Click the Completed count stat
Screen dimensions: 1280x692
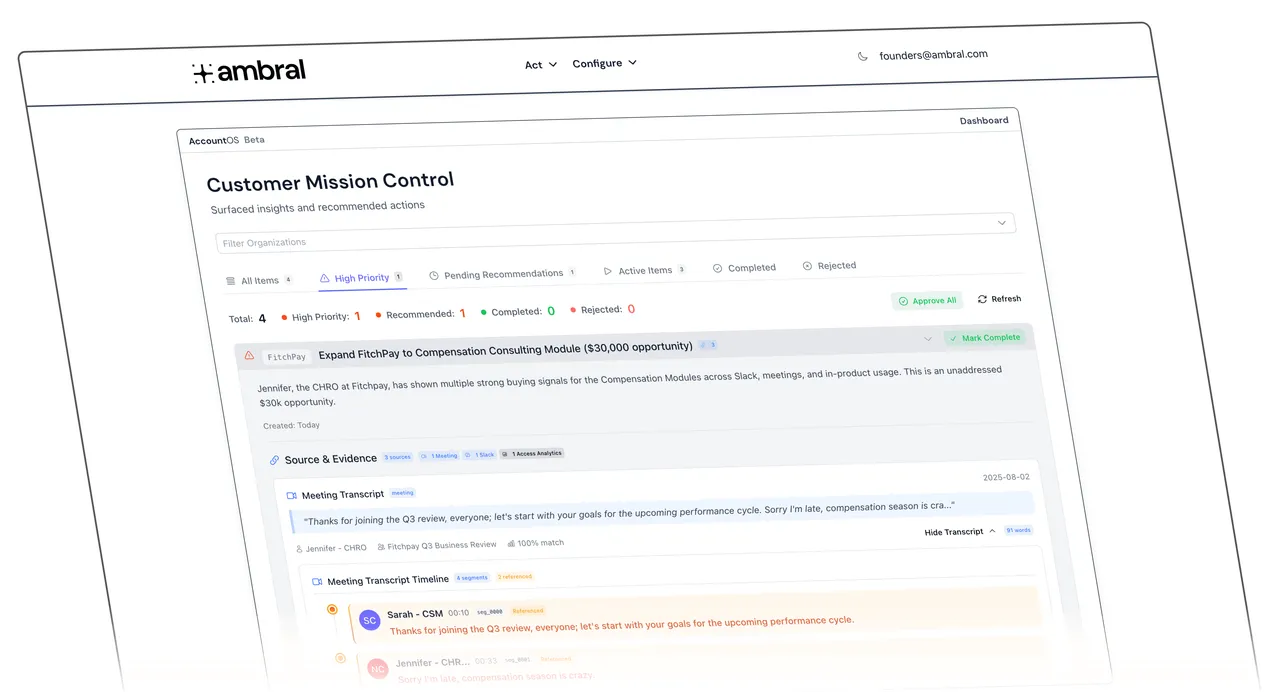[x=518, y=312]
